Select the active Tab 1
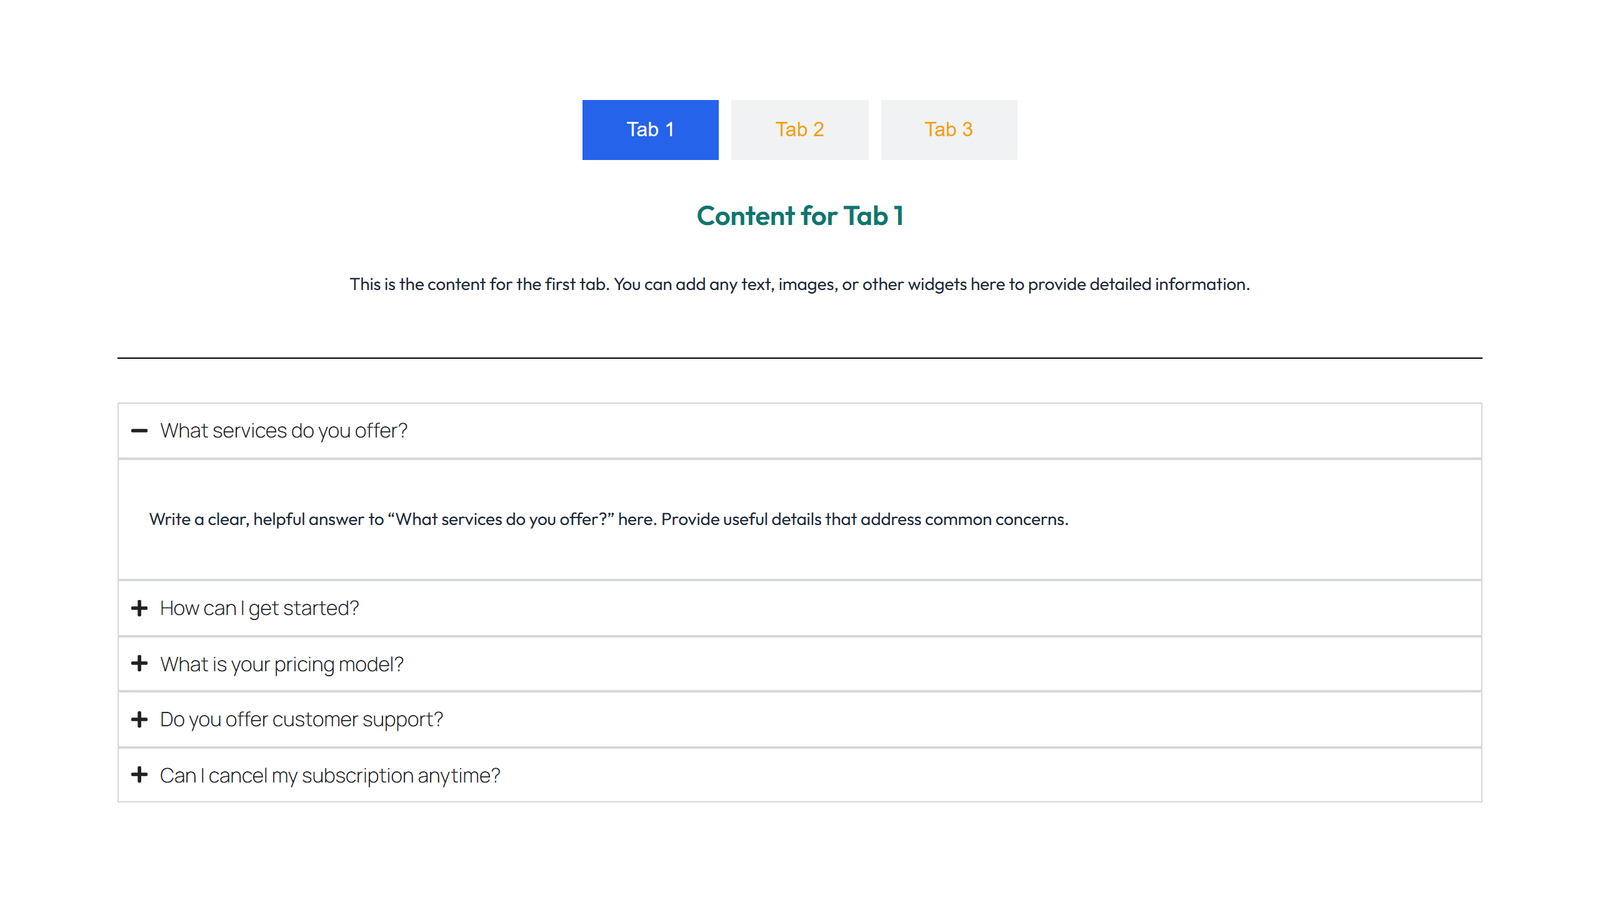Screen dimensions: 1600x900 [650, 129]
